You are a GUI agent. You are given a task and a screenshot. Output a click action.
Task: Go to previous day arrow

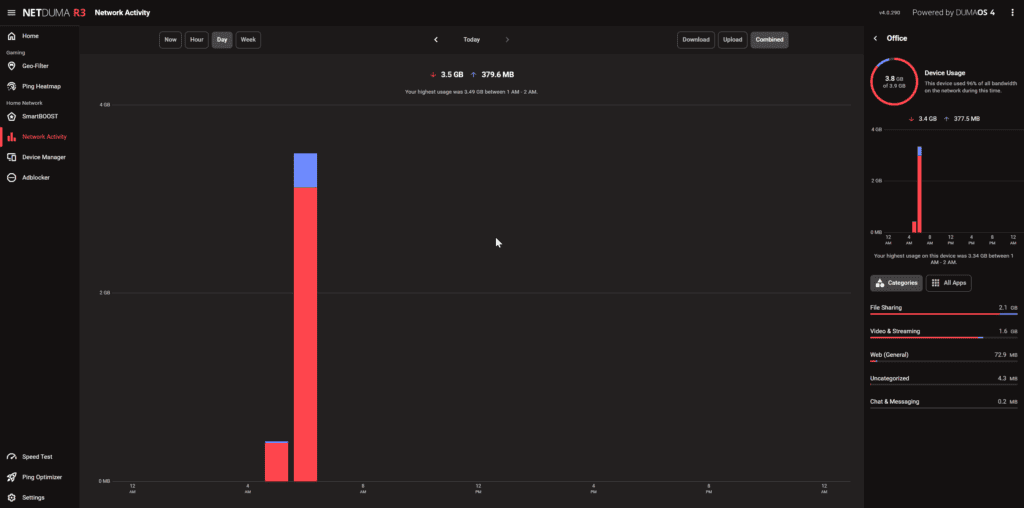[436, 40]
